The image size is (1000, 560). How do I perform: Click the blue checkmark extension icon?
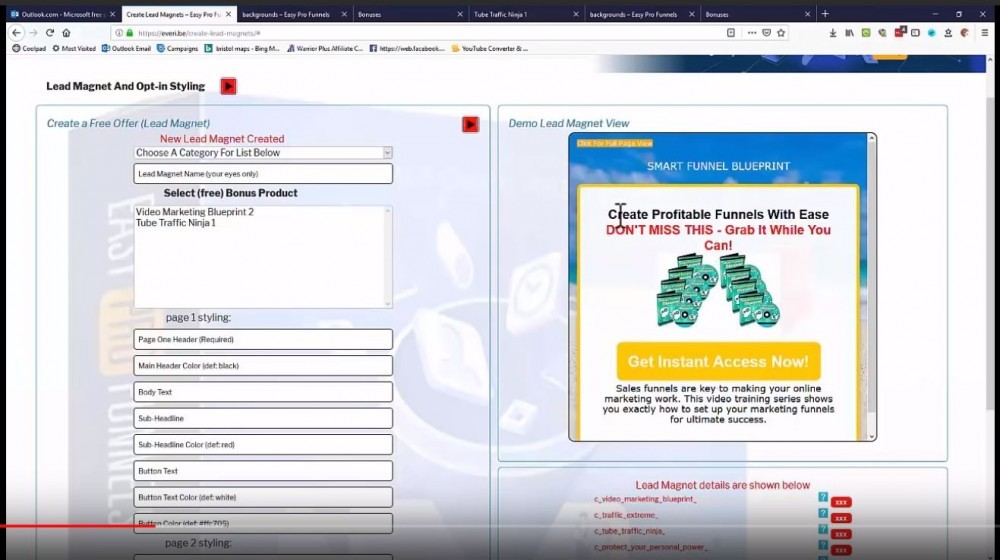932,33
